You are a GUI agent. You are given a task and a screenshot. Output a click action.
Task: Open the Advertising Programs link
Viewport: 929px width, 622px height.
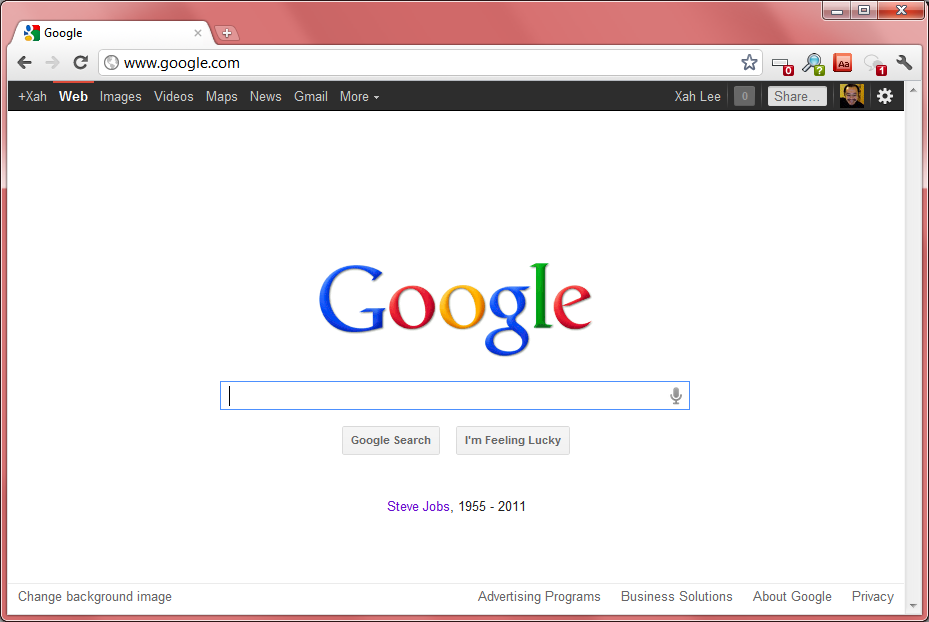539,597
